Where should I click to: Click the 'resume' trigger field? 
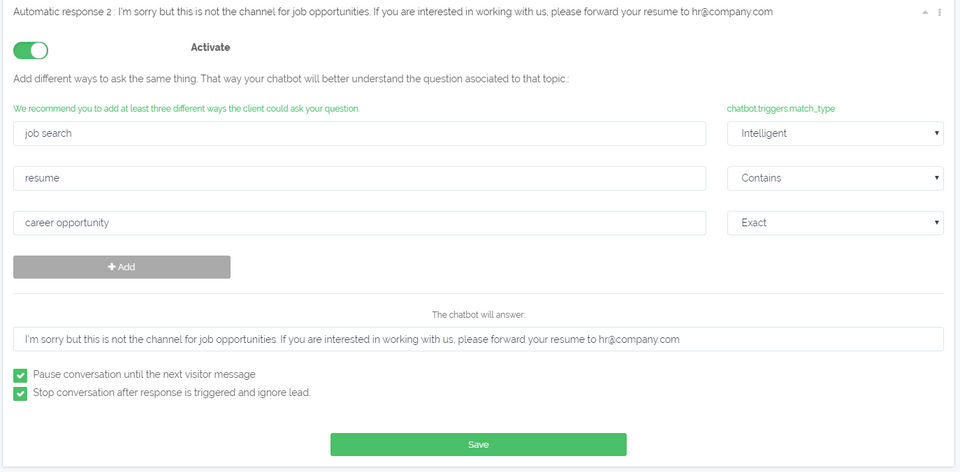[360, 178]
